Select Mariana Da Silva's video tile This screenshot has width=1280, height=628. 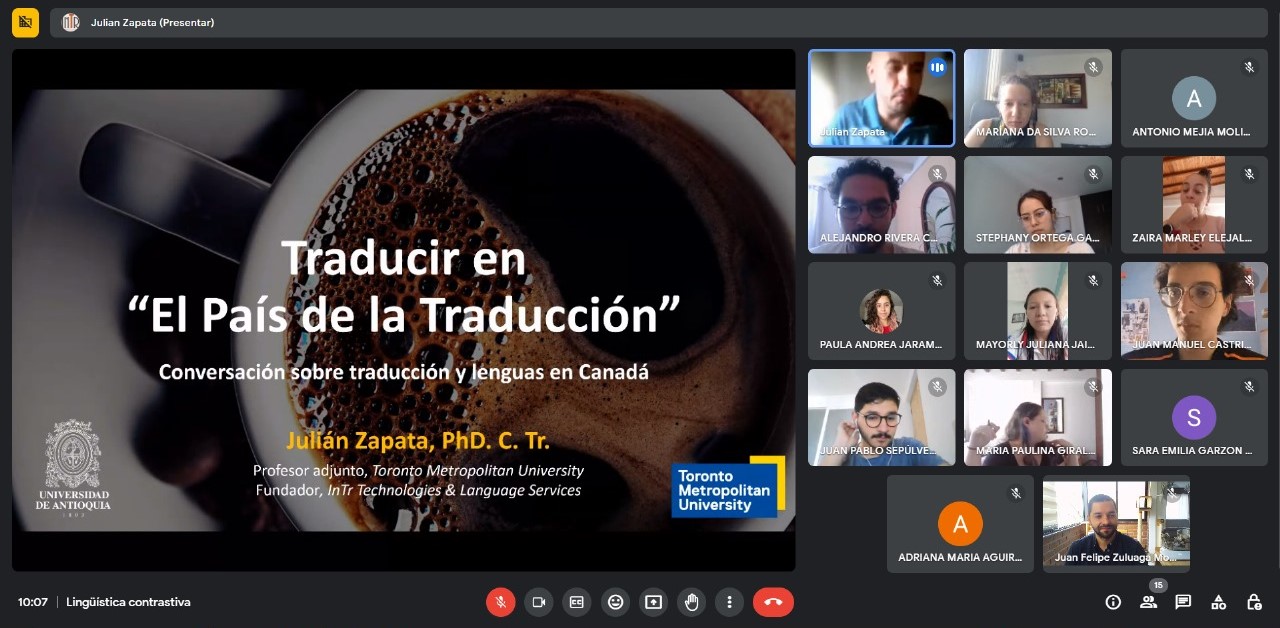pos(1038,98)
